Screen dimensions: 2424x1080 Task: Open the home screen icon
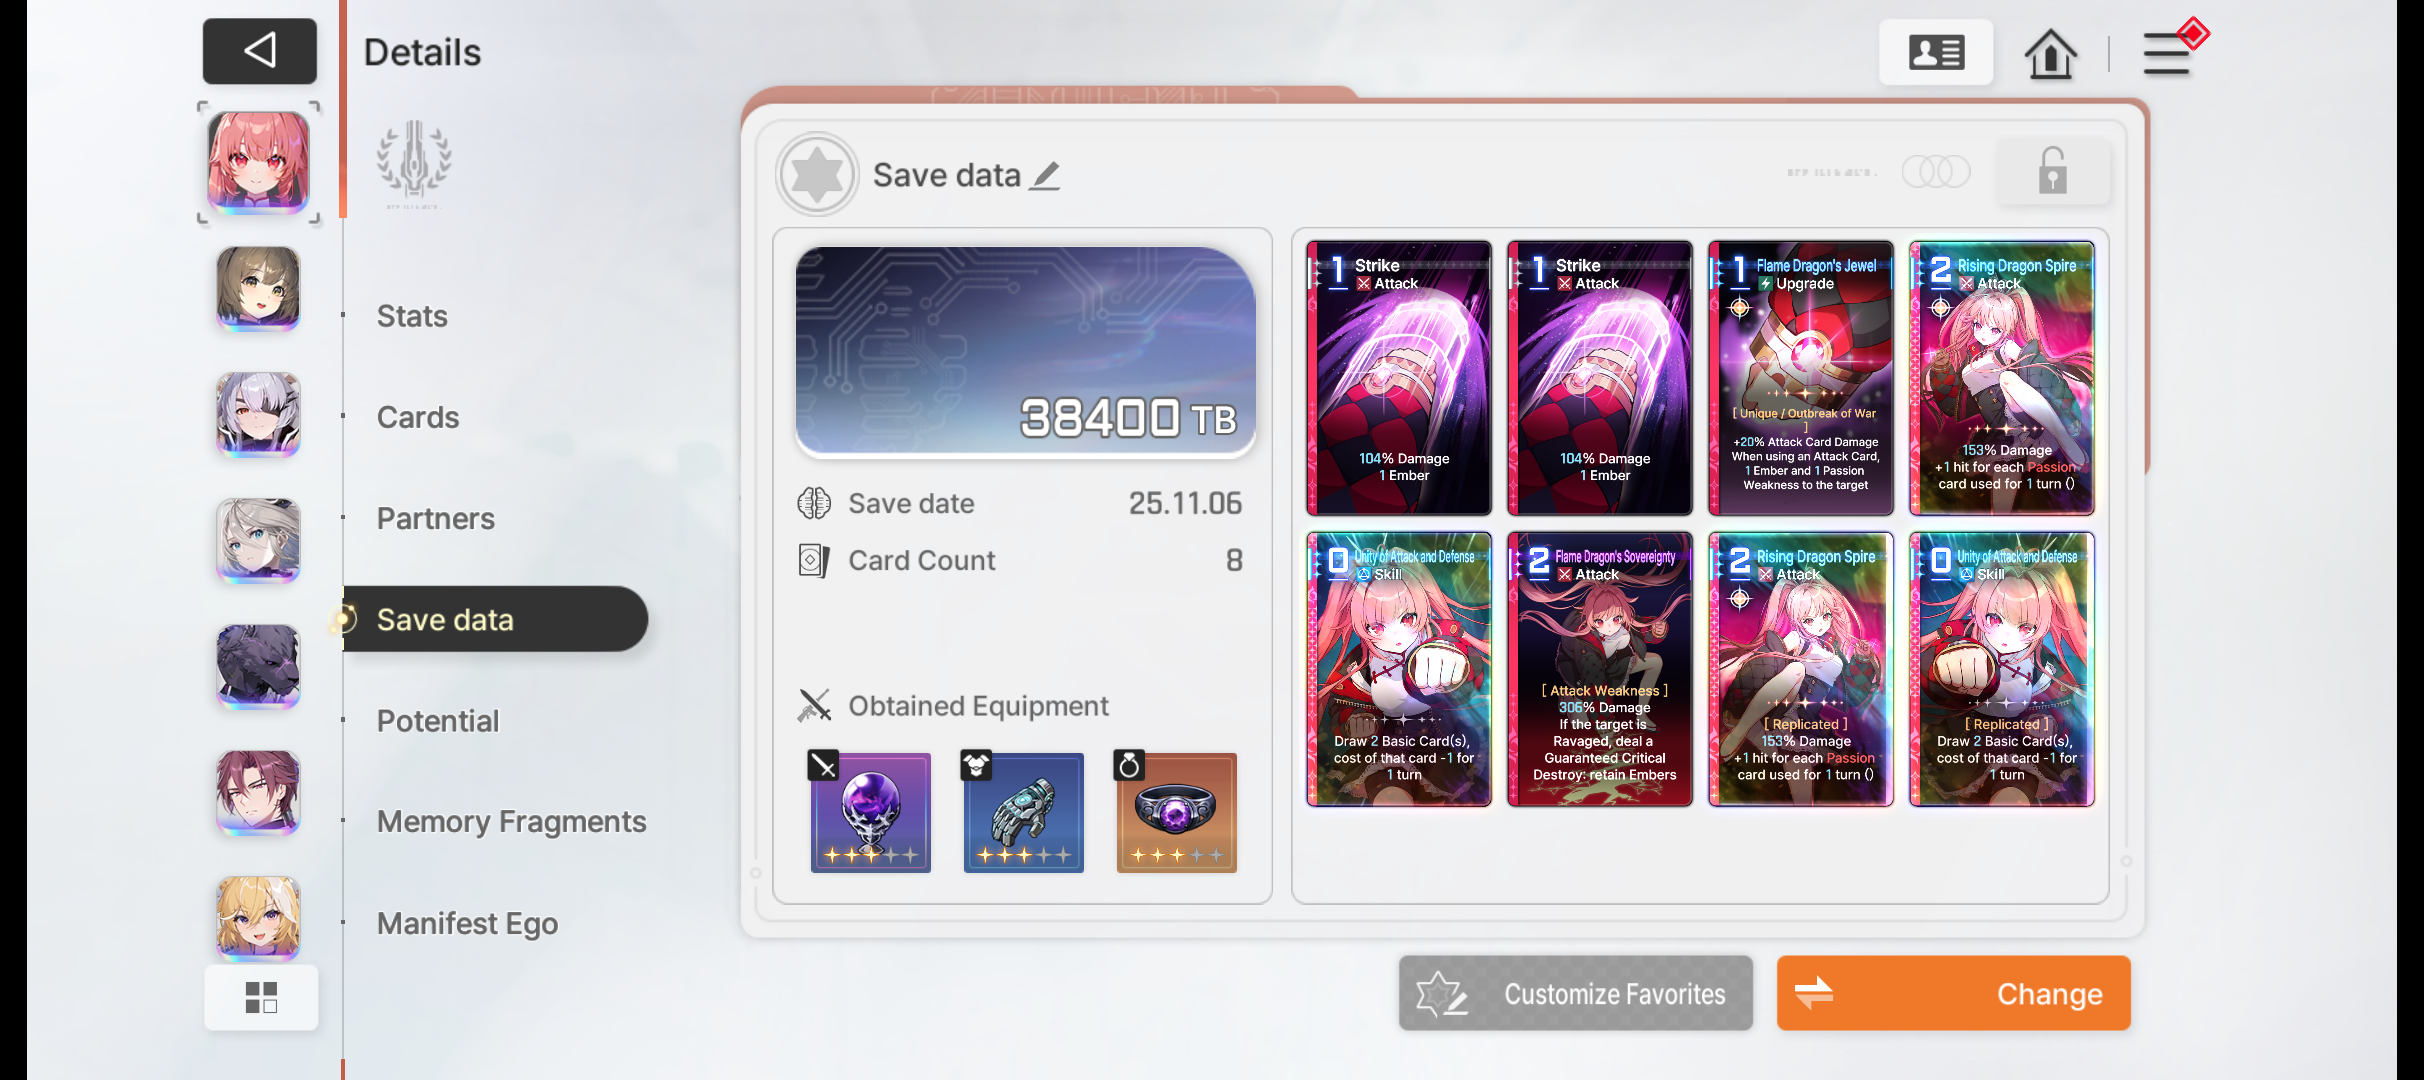pos(2050,53)
